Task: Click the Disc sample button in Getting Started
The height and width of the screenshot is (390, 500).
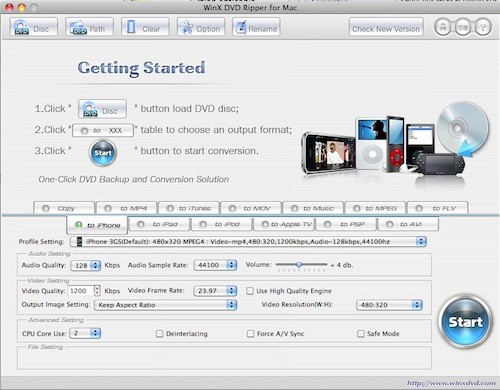Action: (x=102, y=109)
